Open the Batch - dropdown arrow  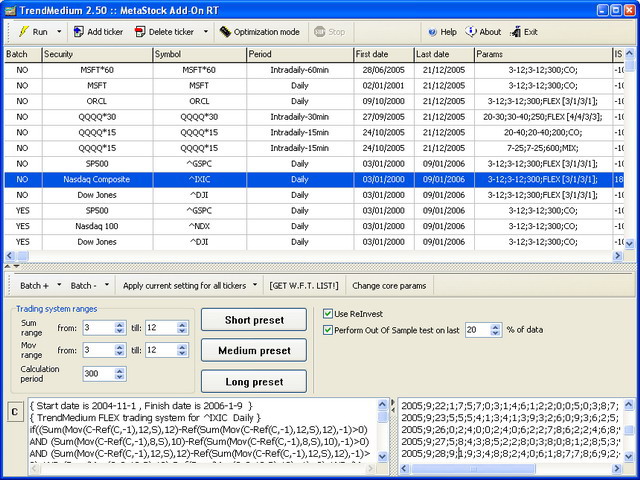pos(107,285)
